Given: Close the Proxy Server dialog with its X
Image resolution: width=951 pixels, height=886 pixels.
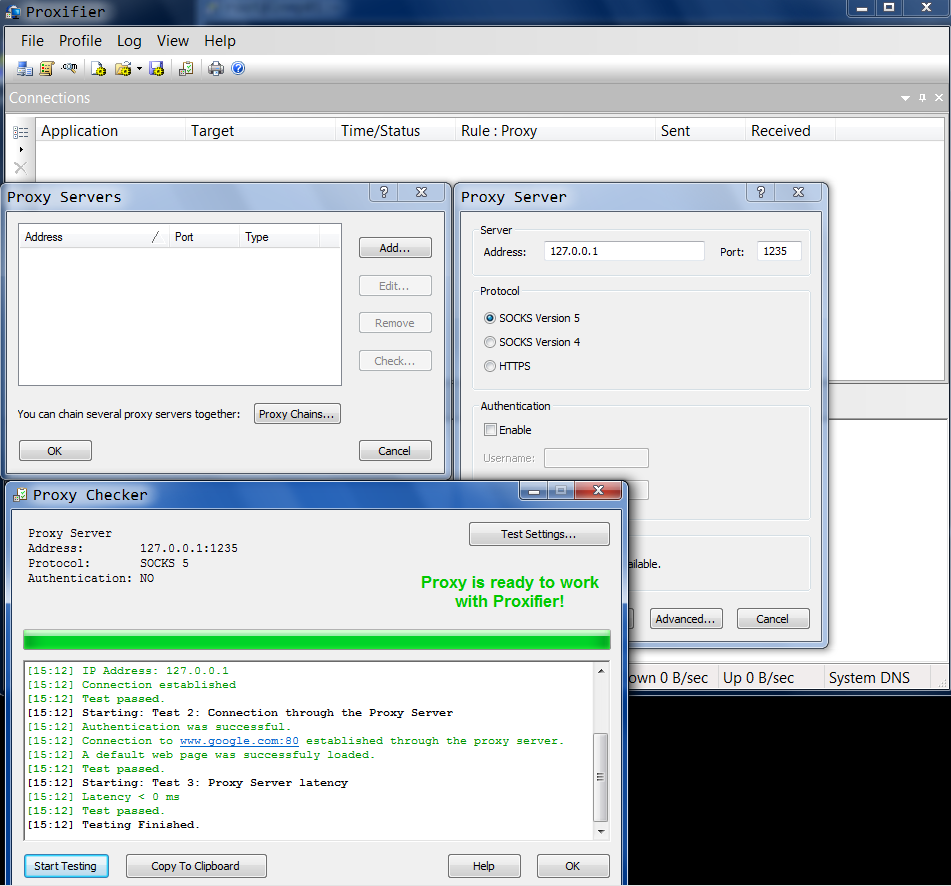Looking at the screenshot, I should (799, 192).
